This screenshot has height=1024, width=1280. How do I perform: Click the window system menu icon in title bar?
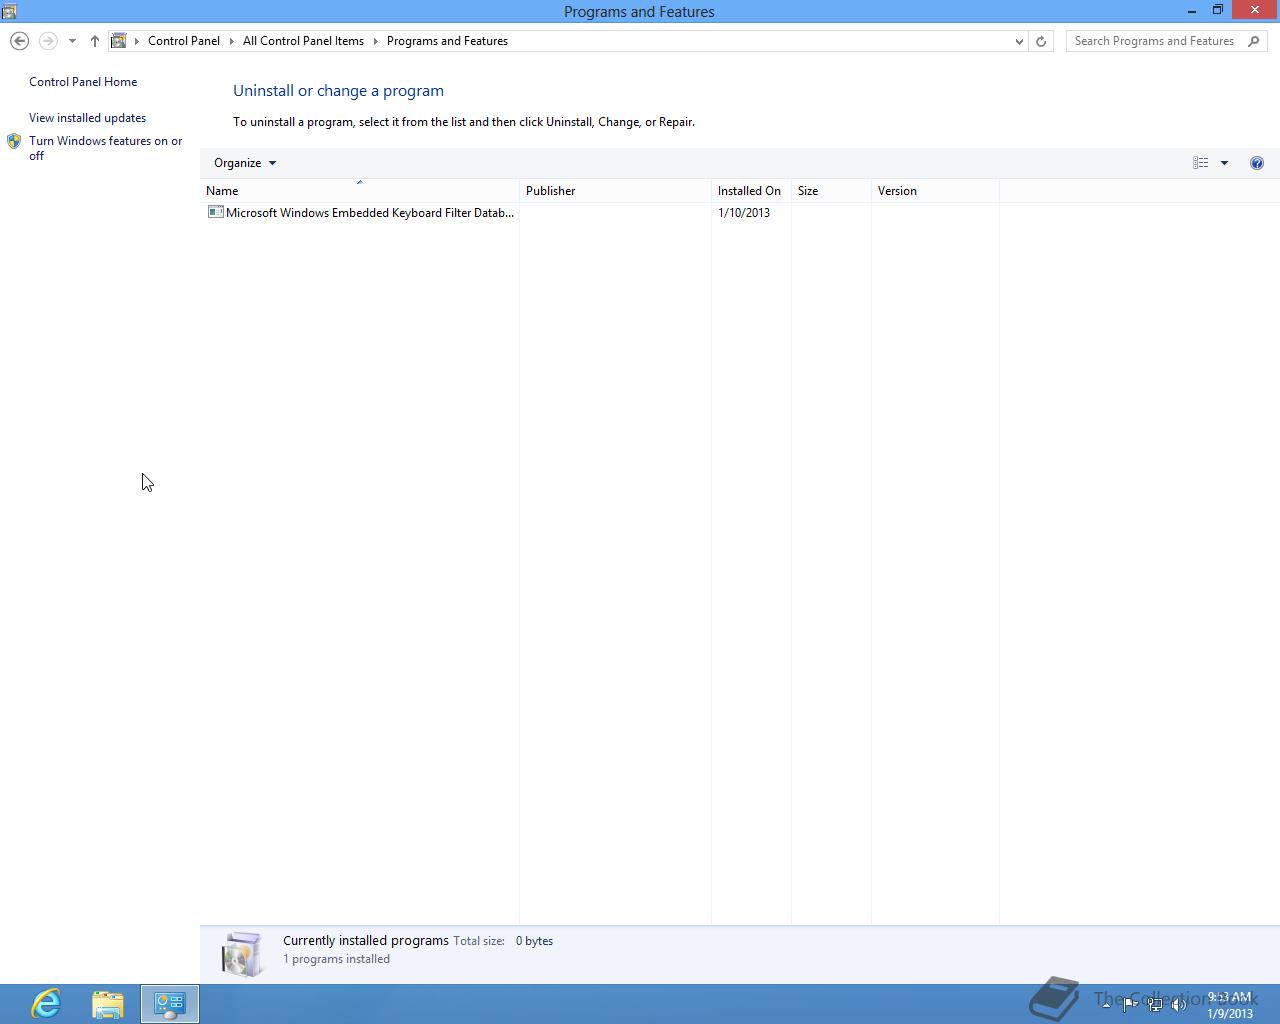coord(9,12)
